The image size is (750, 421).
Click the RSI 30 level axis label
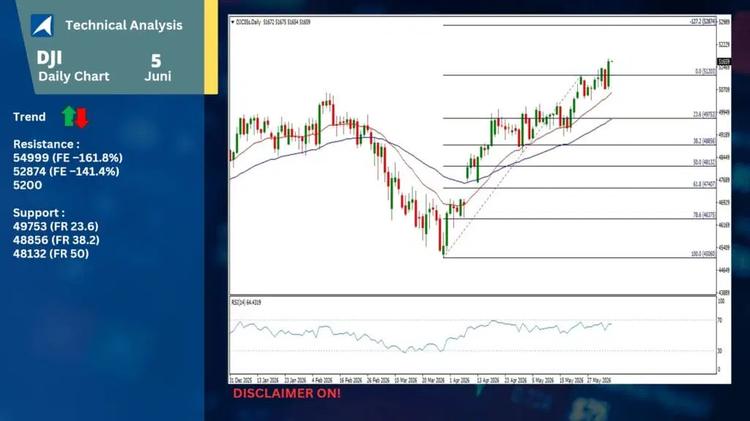coord(720,351)
